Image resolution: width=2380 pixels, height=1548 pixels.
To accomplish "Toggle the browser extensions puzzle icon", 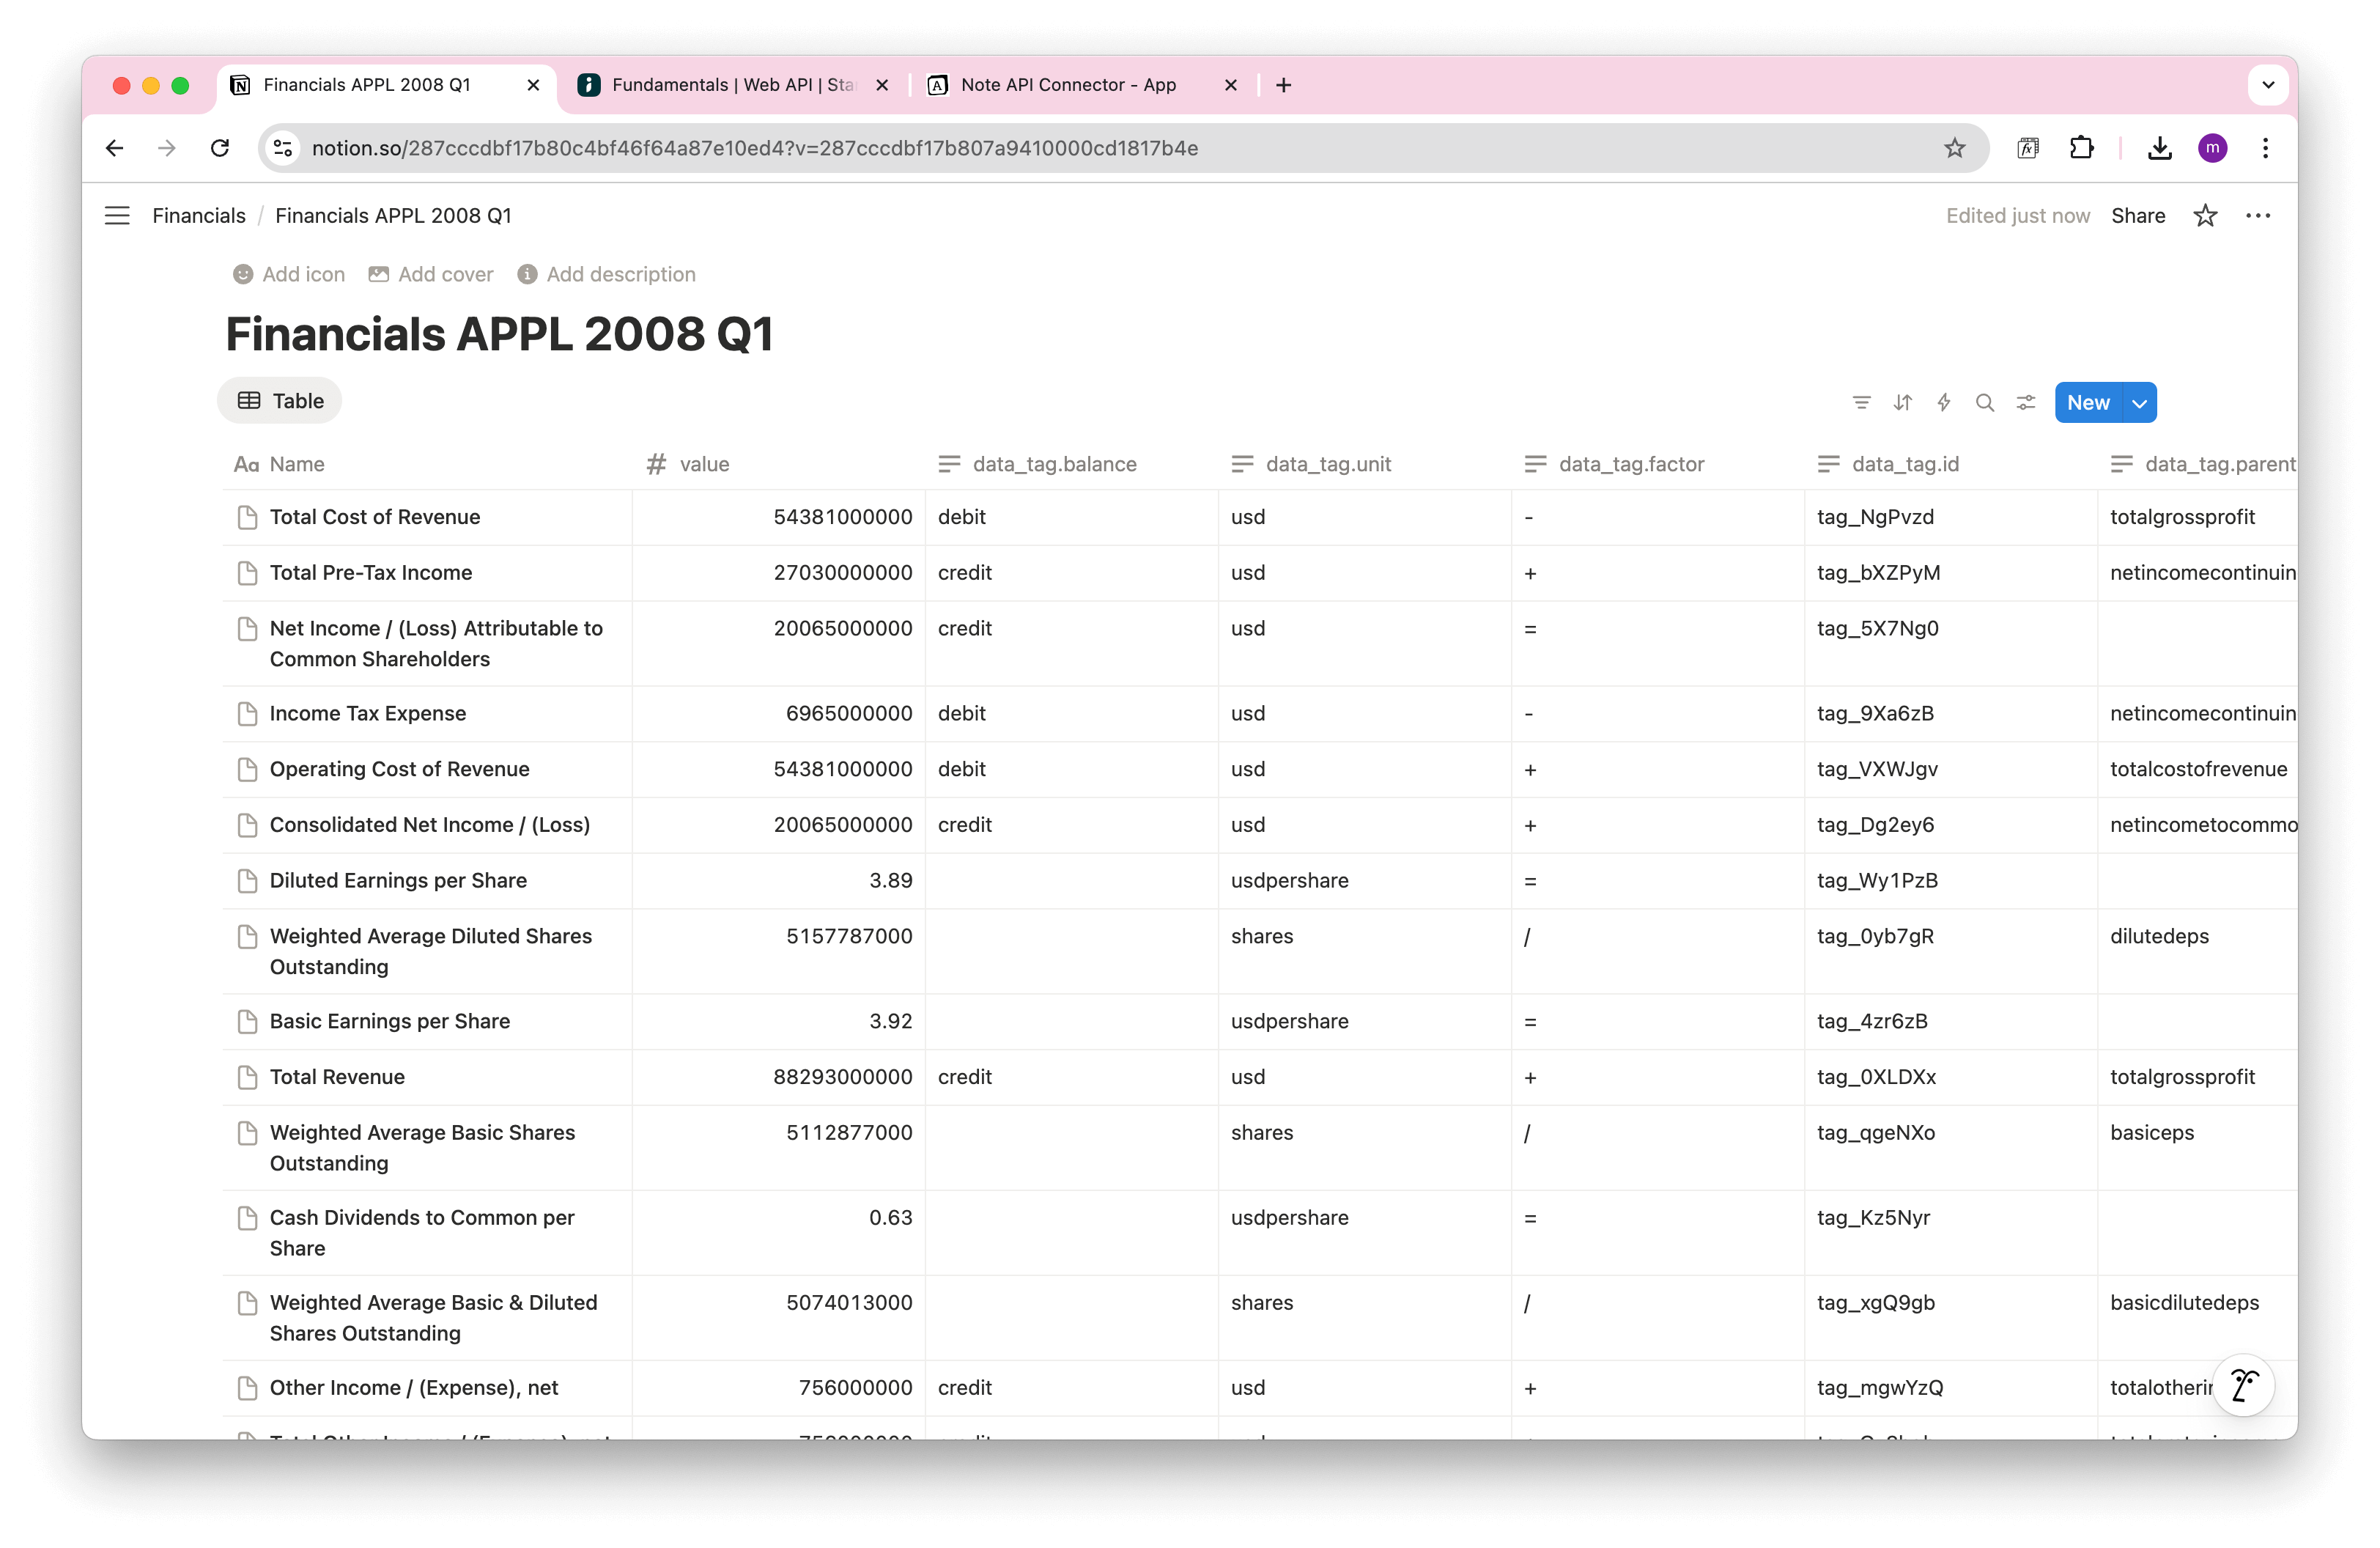I will (2082, 147).
